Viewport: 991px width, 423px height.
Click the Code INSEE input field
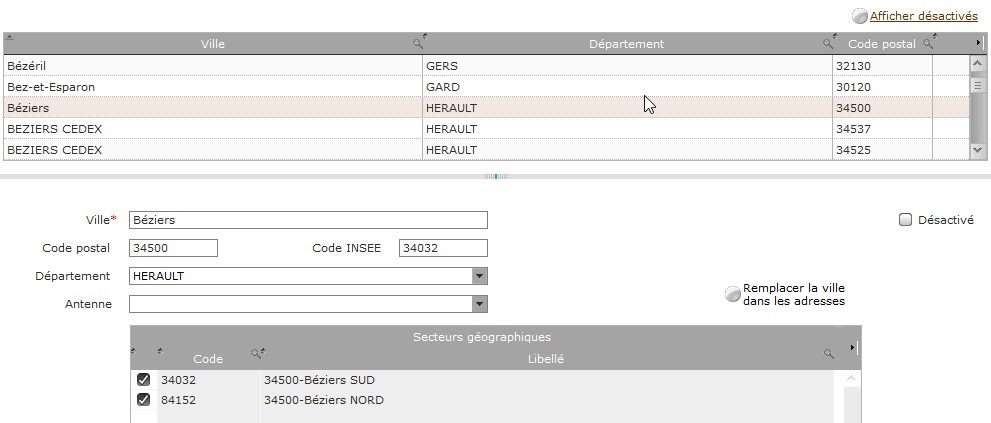click(x=443, y=248)
